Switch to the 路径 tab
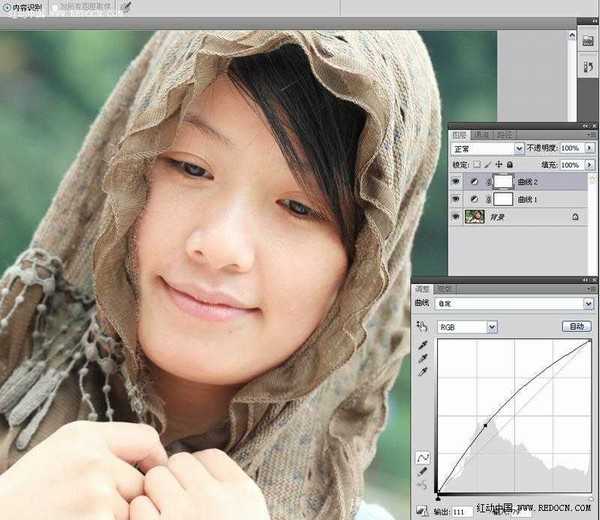Image resolution: width=600 pixels, height=520 pixels. (504, 134)
